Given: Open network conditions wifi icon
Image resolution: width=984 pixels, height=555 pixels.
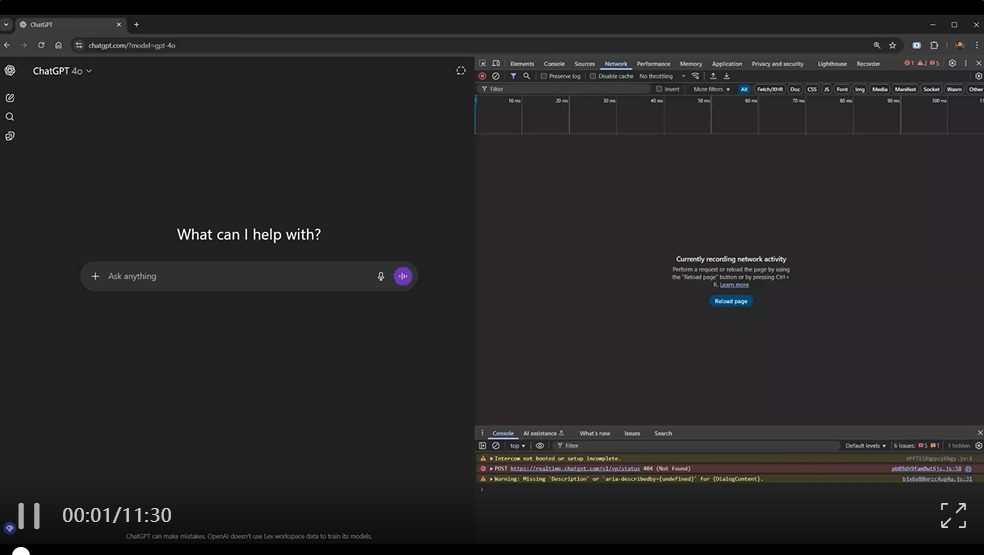Looking at the screenshot, I should pyautogui.click(x=695, y=76).
